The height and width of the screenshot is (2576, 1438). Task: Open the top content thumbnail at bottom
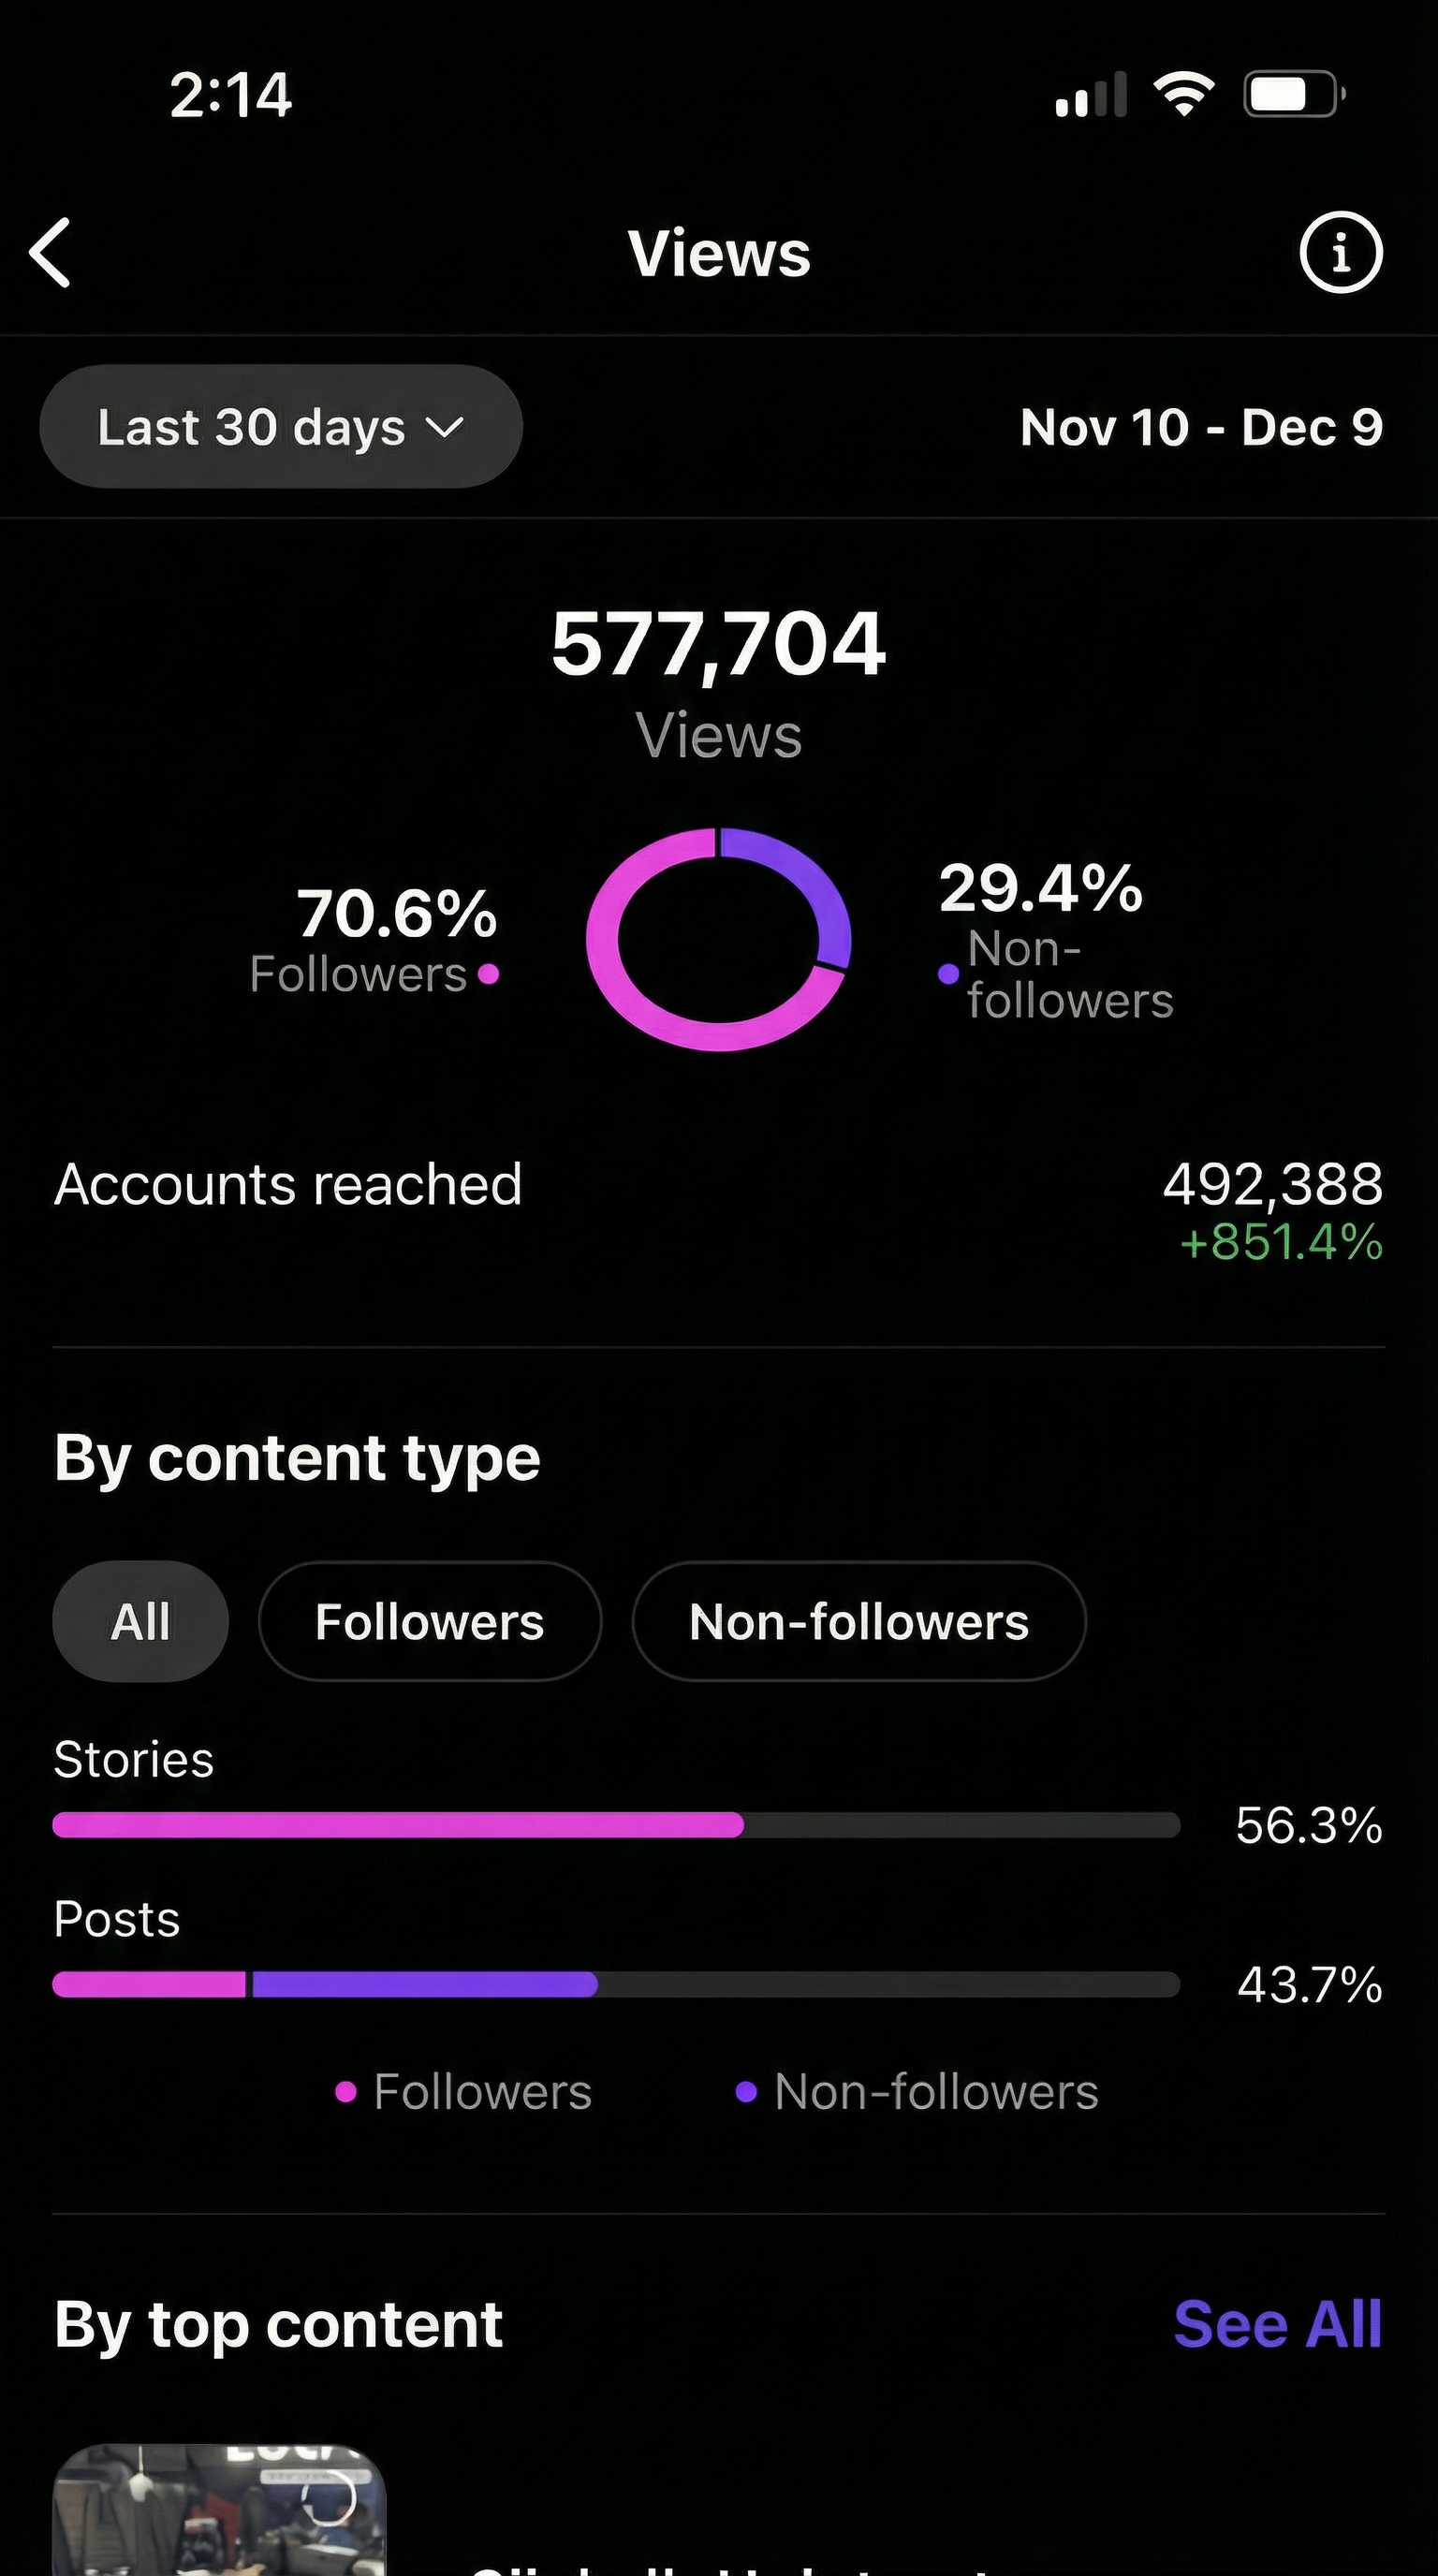click(220, 2520)
